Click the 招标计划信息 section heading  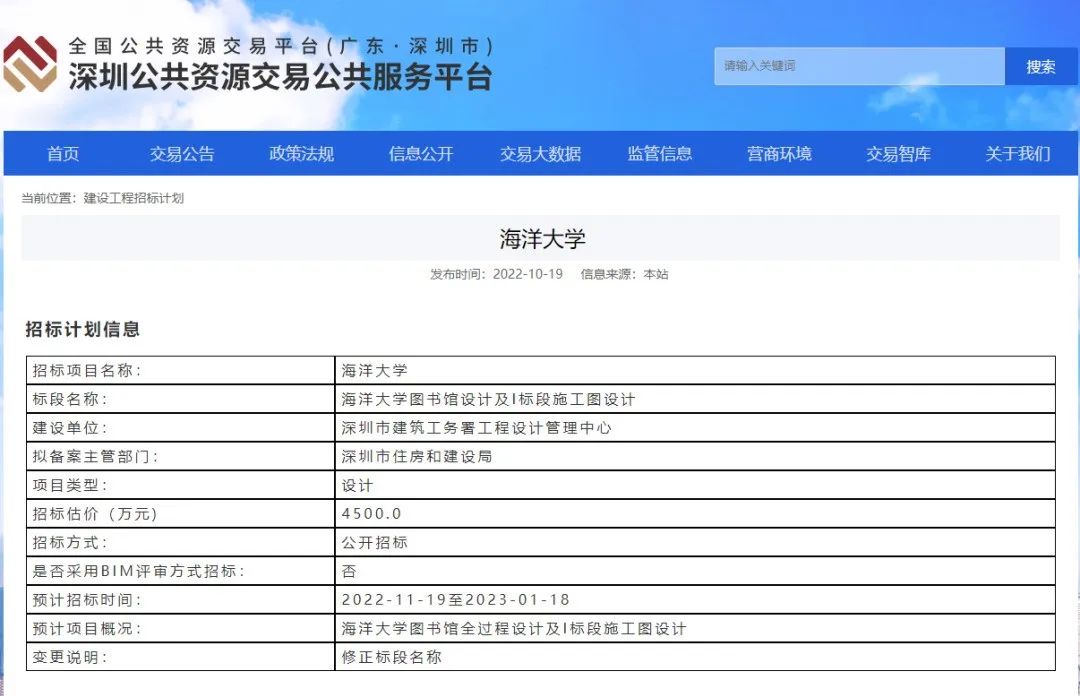(82, 329)
